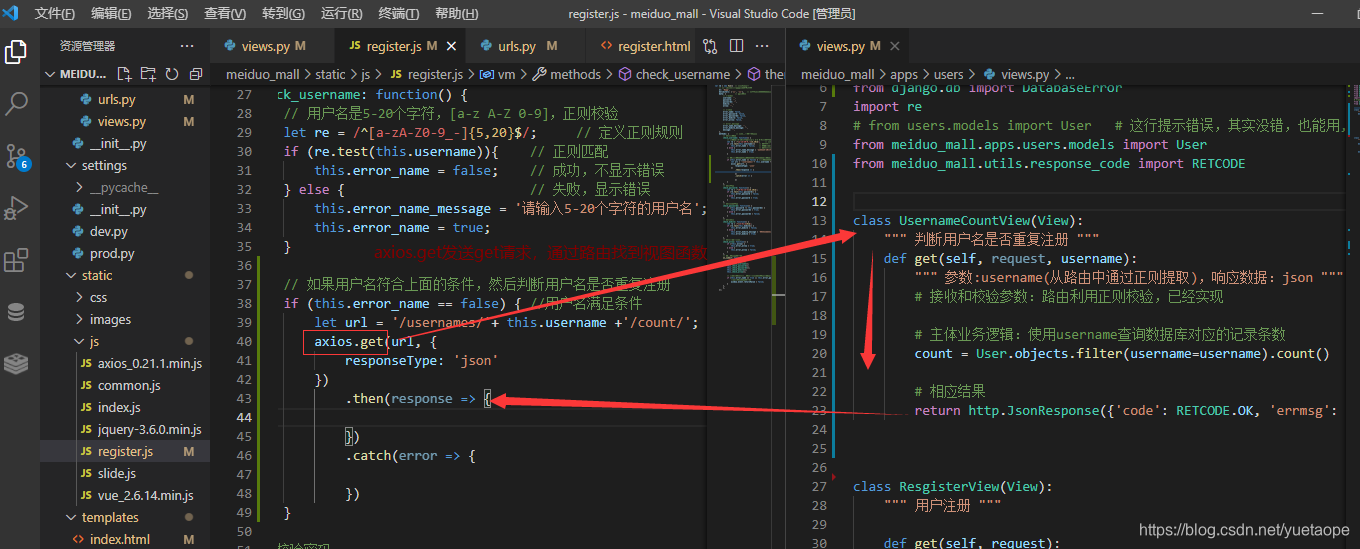Open the 编辑(E) menu
This screenshot has width=1360, height=549.
[111, 14]
